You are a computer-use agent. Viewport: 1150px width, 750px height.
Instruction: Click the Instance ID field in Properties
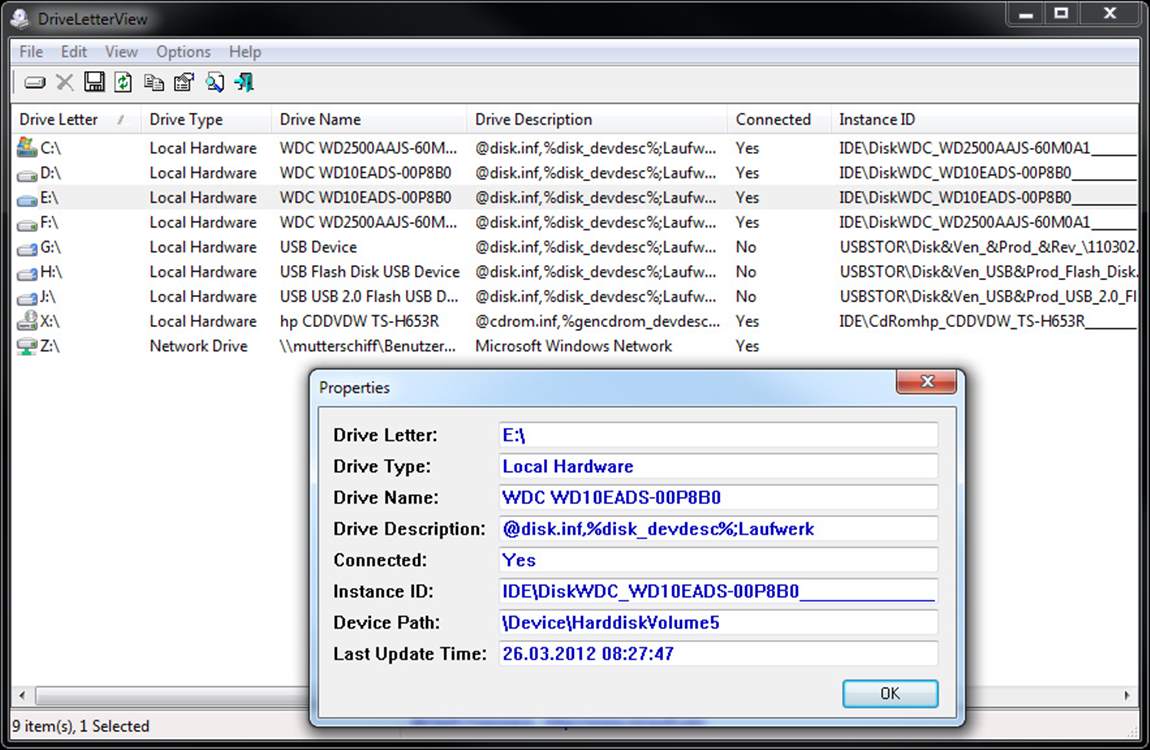click(718, 591)
